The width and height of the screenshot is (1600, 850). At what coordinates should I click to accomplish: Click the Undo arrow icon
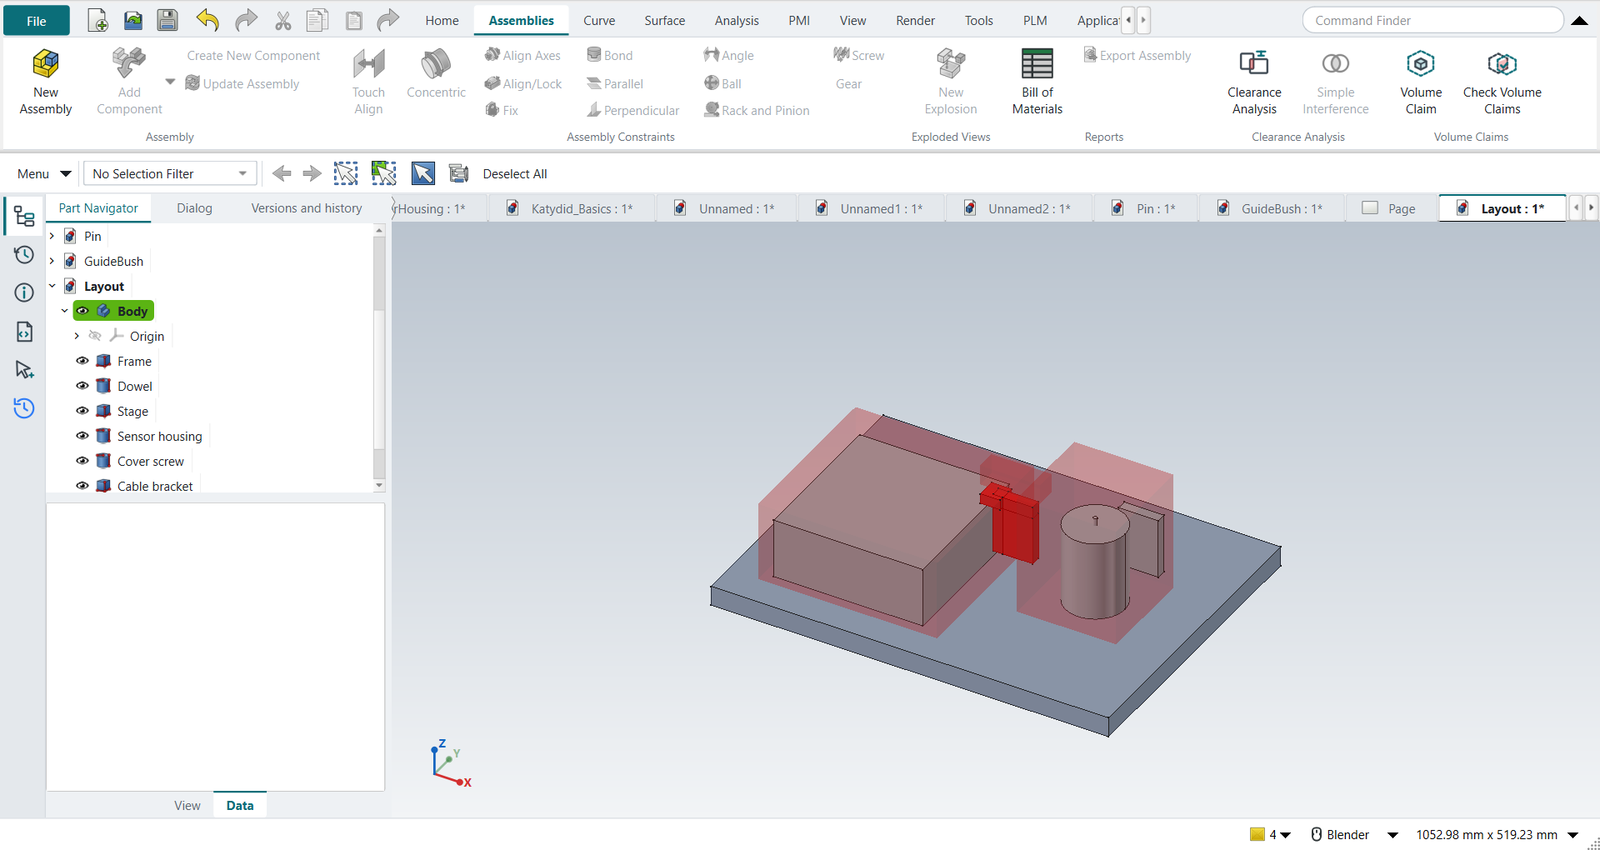click(x=207, y=20)
